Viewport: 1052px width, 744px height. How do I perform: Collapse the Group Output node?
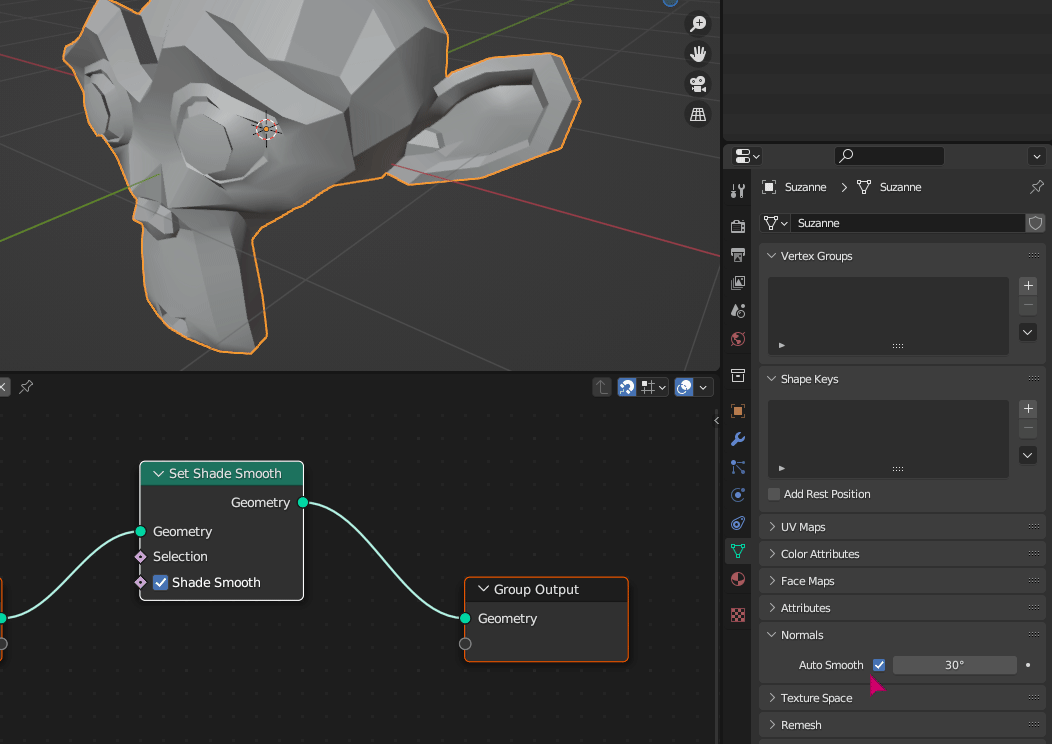483,589
